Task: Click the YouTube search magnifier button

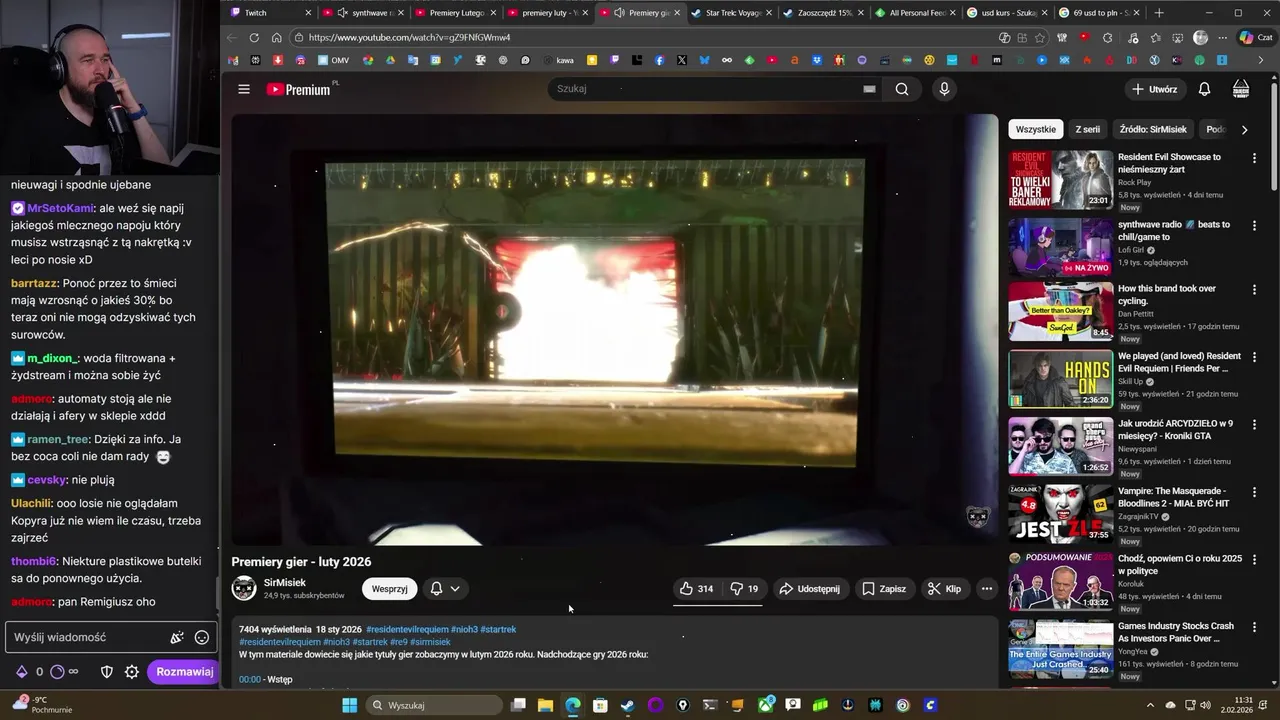Action: [902, 89]
